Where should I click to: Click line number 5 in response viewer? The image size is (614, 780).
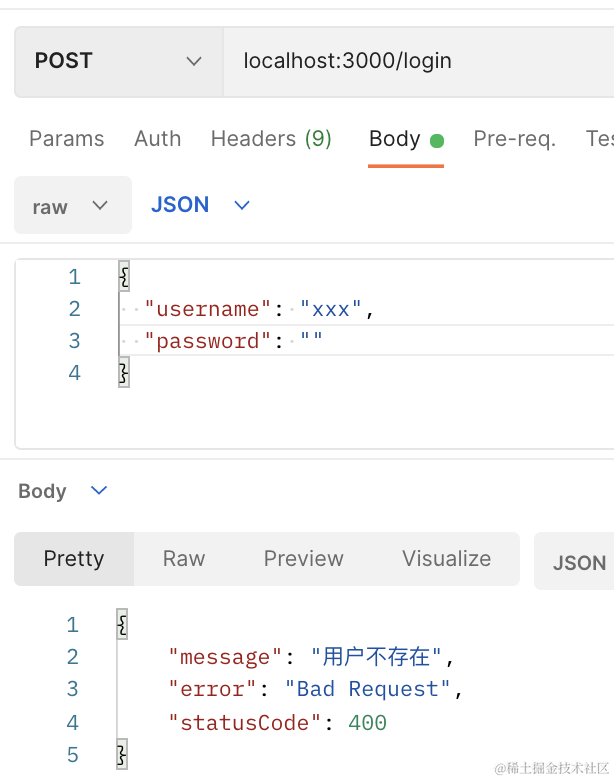click(73, 755)
